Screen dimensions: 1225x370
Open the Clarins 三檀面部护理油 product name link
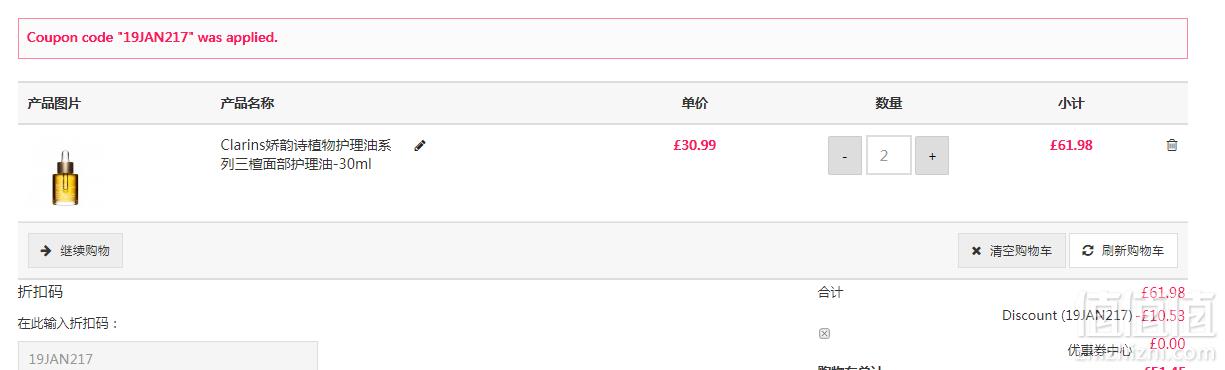[306, 154]
